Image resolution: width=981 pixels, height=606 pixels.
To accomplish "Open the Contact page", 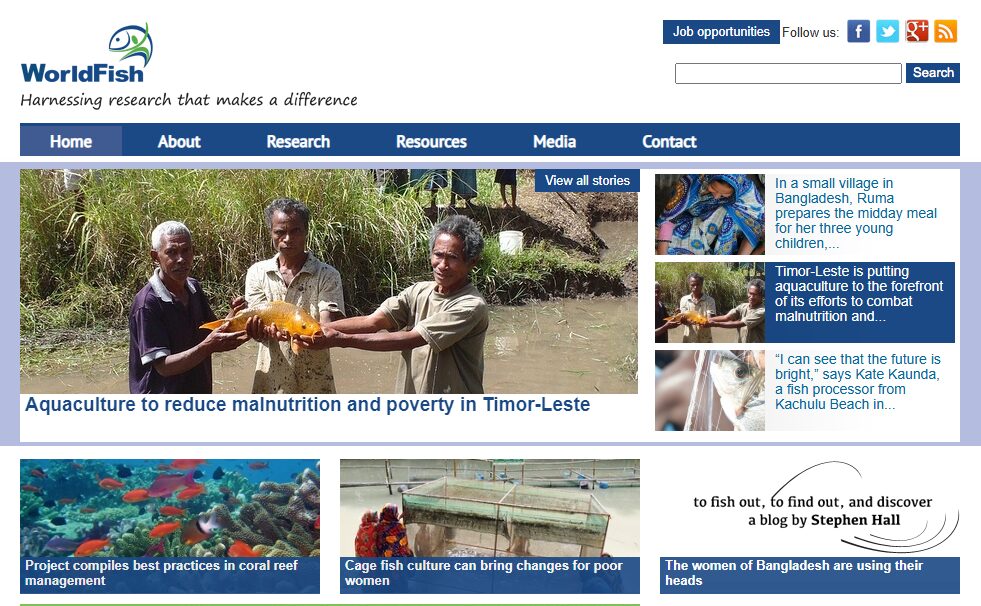I will (669, 141).
